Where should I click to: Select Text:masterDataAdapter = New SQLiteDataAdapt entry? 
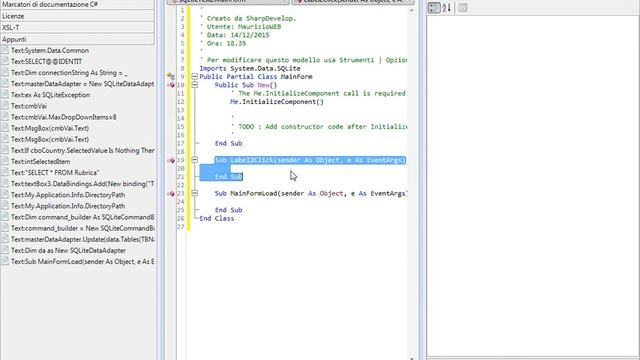[x=82, y=84]
